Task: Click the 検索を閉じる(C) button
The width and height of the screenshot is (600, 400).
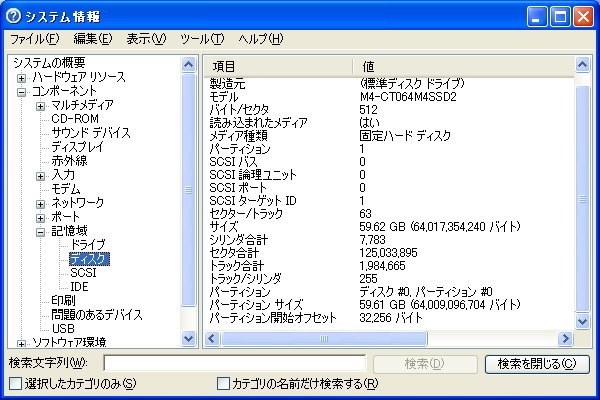Action: tap(537, 364)
